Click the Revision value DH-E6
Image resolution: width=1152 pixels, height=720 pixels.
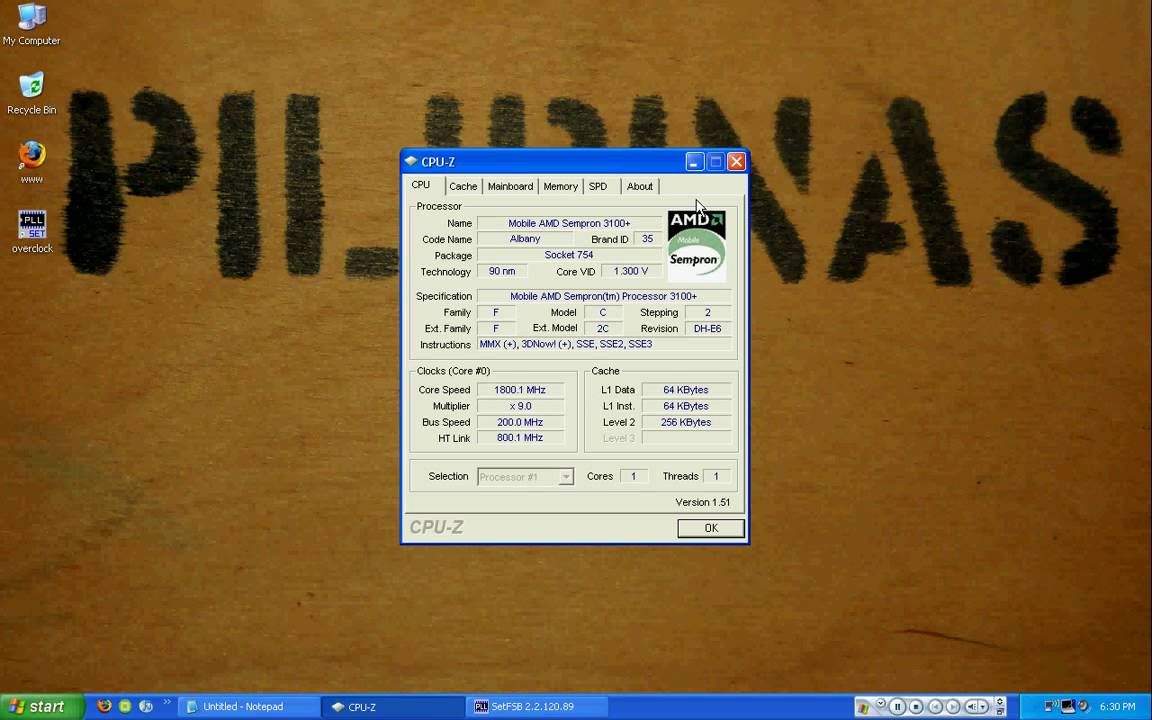708,328
